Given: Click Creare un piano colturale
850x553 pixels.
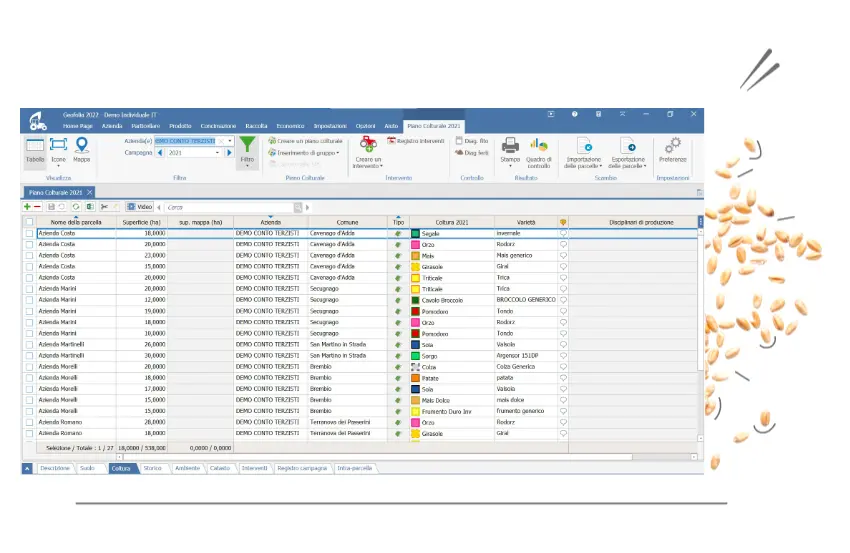Looking at the screenshot, I should (306, 141).
